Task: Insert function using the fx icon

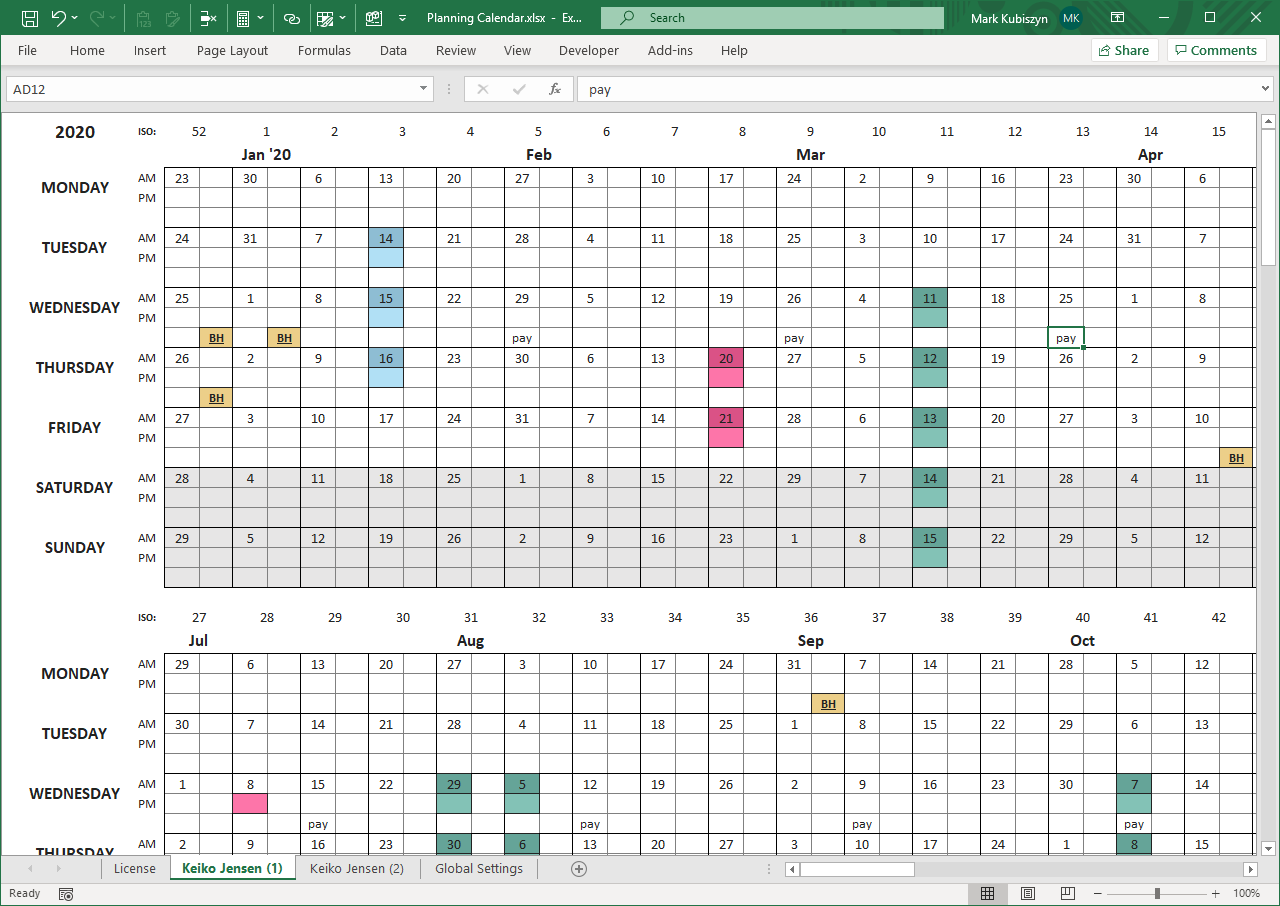Action: click(554, 89)
